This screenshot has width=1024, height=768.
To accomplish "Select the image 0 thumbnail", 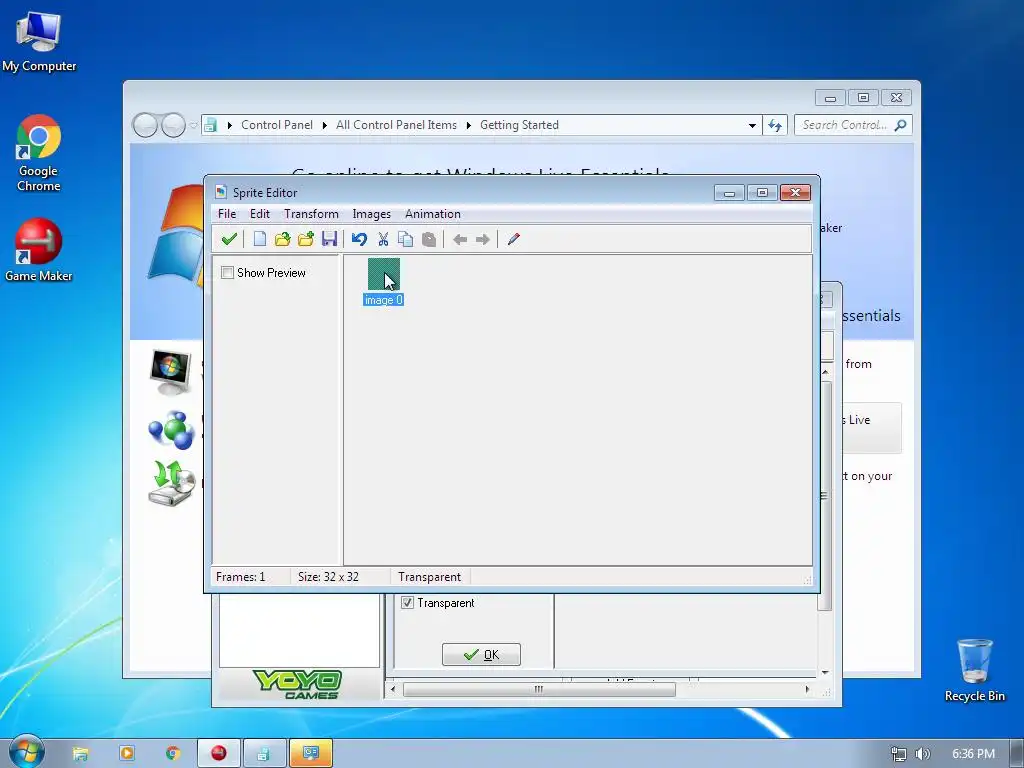I will (383, 274).
